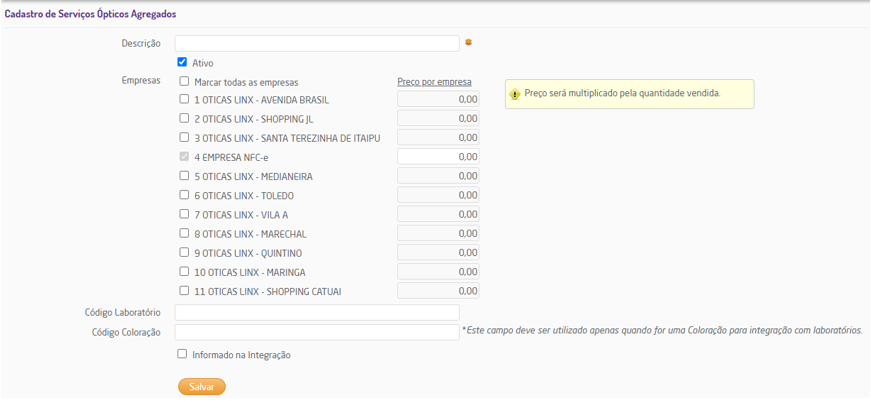
Task: Check Marcar todas as empresas
Action: click(184, 81)
